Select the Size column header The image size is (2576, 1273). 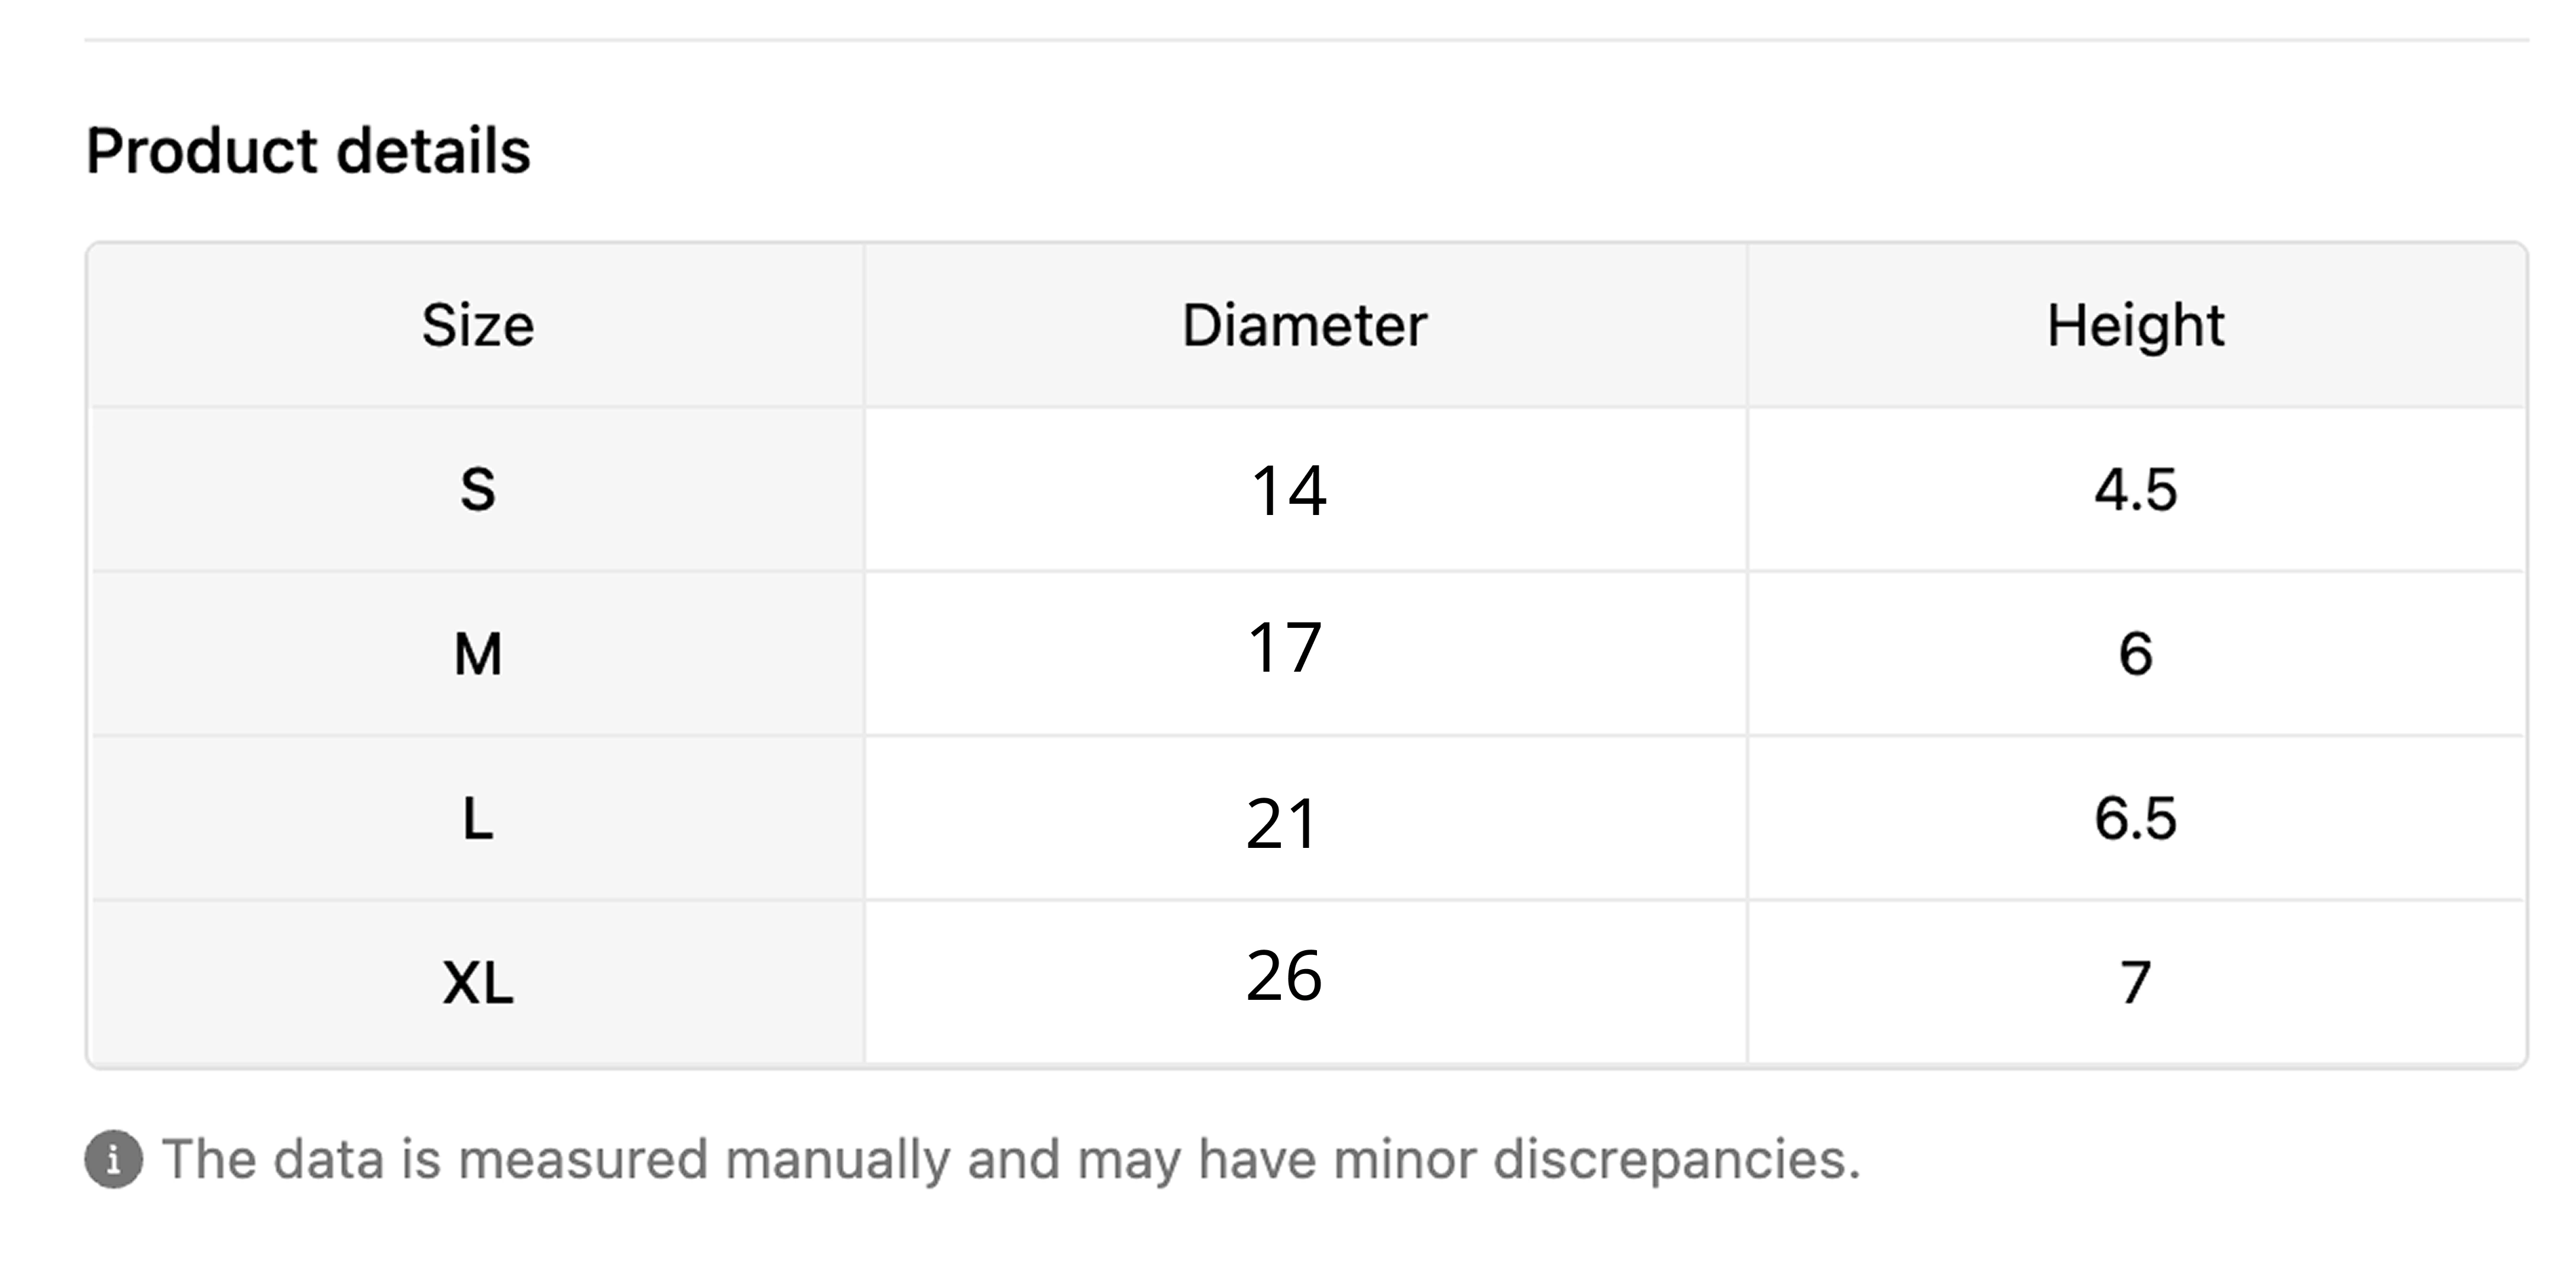tap(478, 325)
